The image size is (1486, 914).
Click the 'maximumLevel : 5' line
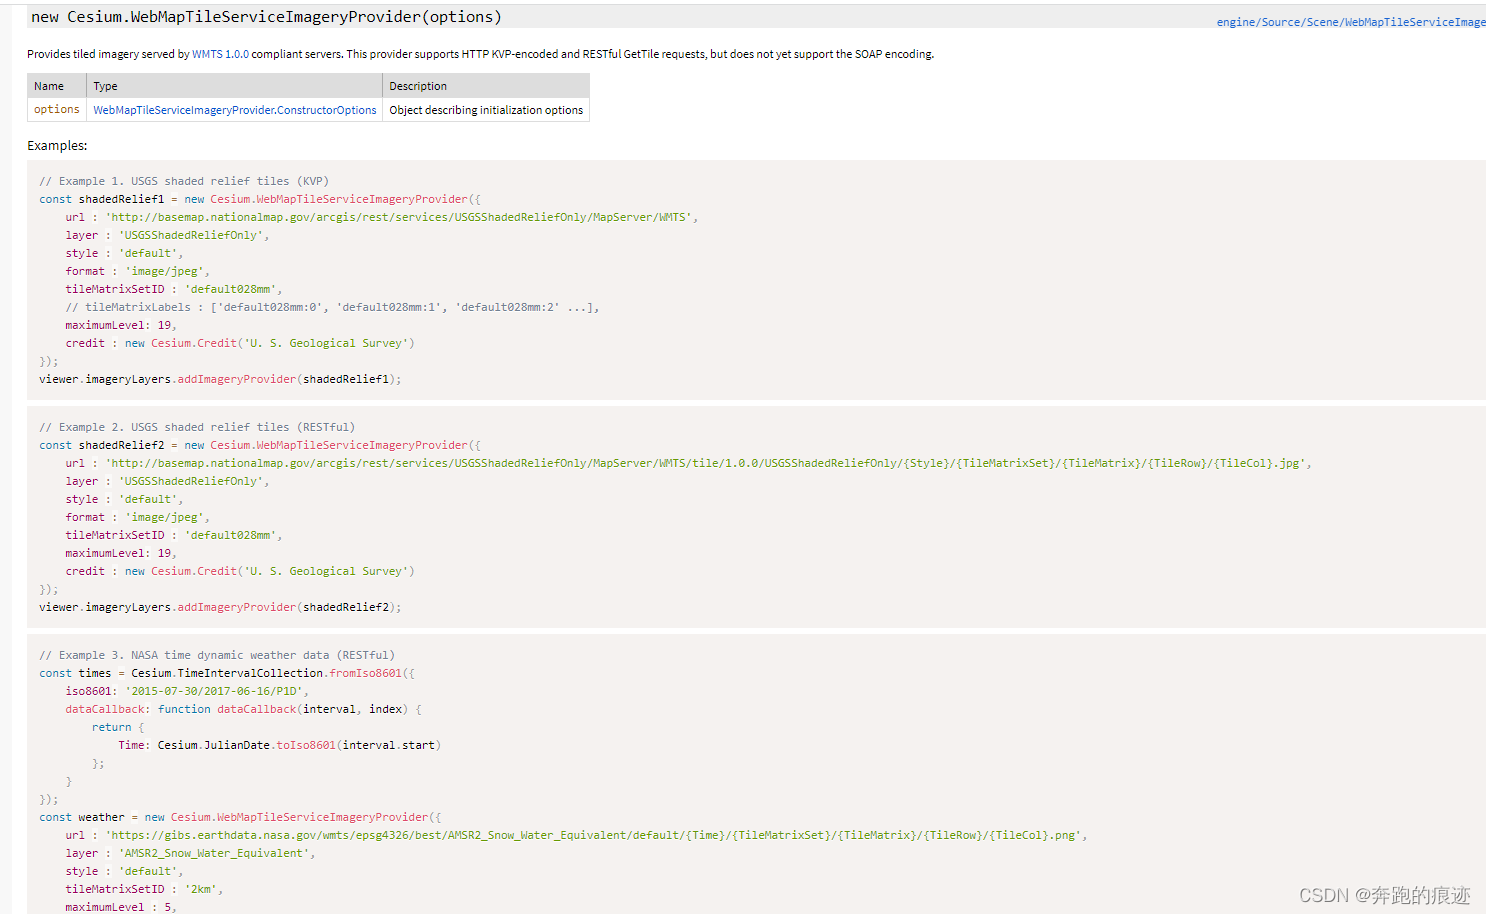click(x=120, y=907)
